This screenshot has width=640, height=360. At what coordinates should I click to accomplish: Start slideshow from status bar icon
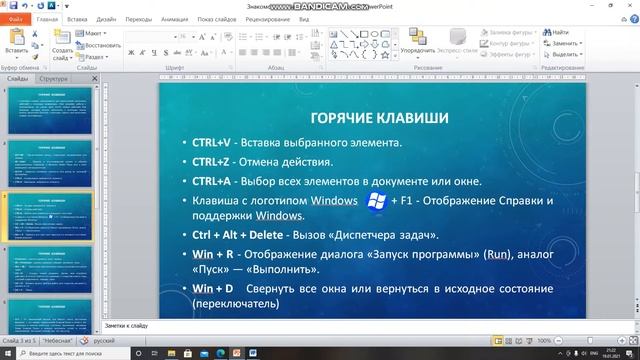529,340
